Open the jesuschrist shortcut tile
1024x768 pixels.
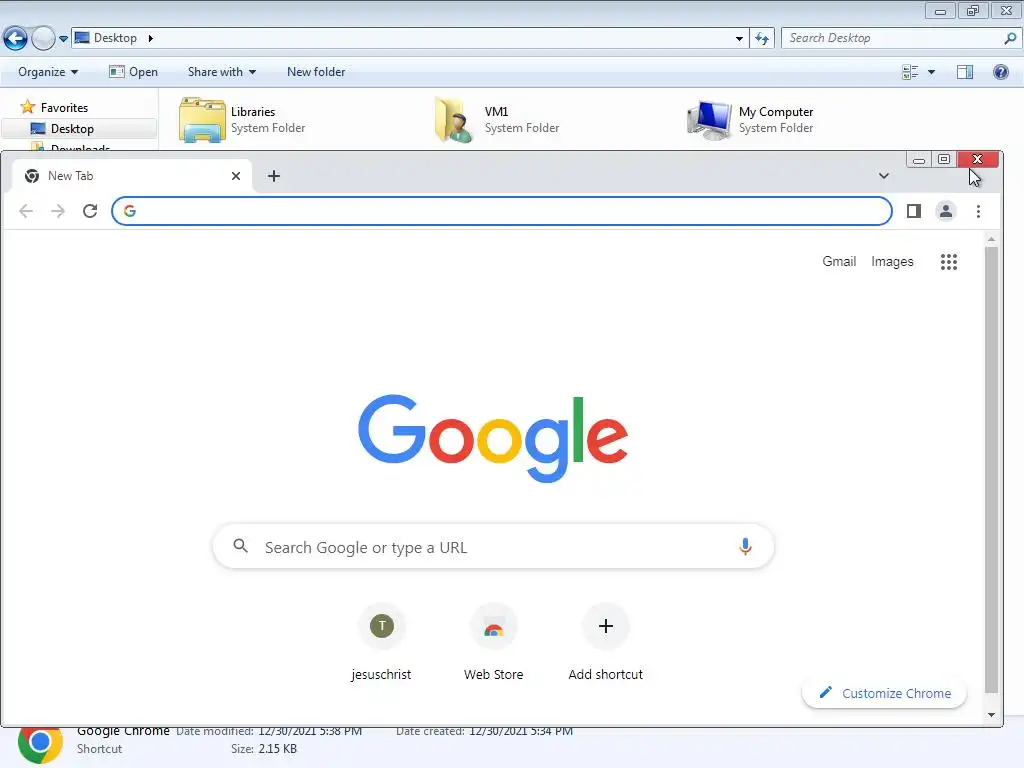pyautogui.click(x=381, y=645)
